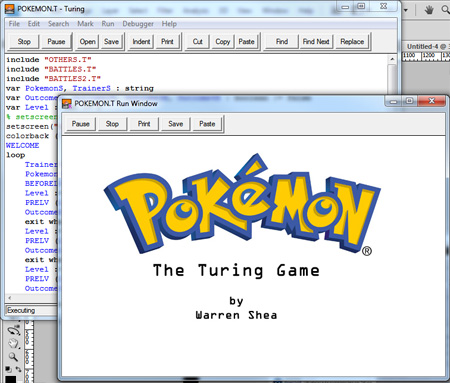Screen dimensions: 450x383
Task: Click the Turing icon in the Run Window title bar
Action: 67,104
